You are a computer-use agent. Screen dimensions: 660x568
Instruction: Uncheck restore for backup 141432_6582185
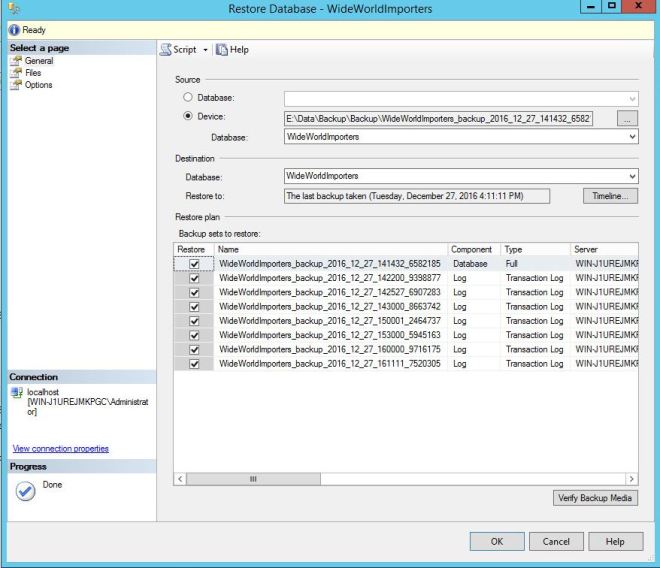pos(194,264)
